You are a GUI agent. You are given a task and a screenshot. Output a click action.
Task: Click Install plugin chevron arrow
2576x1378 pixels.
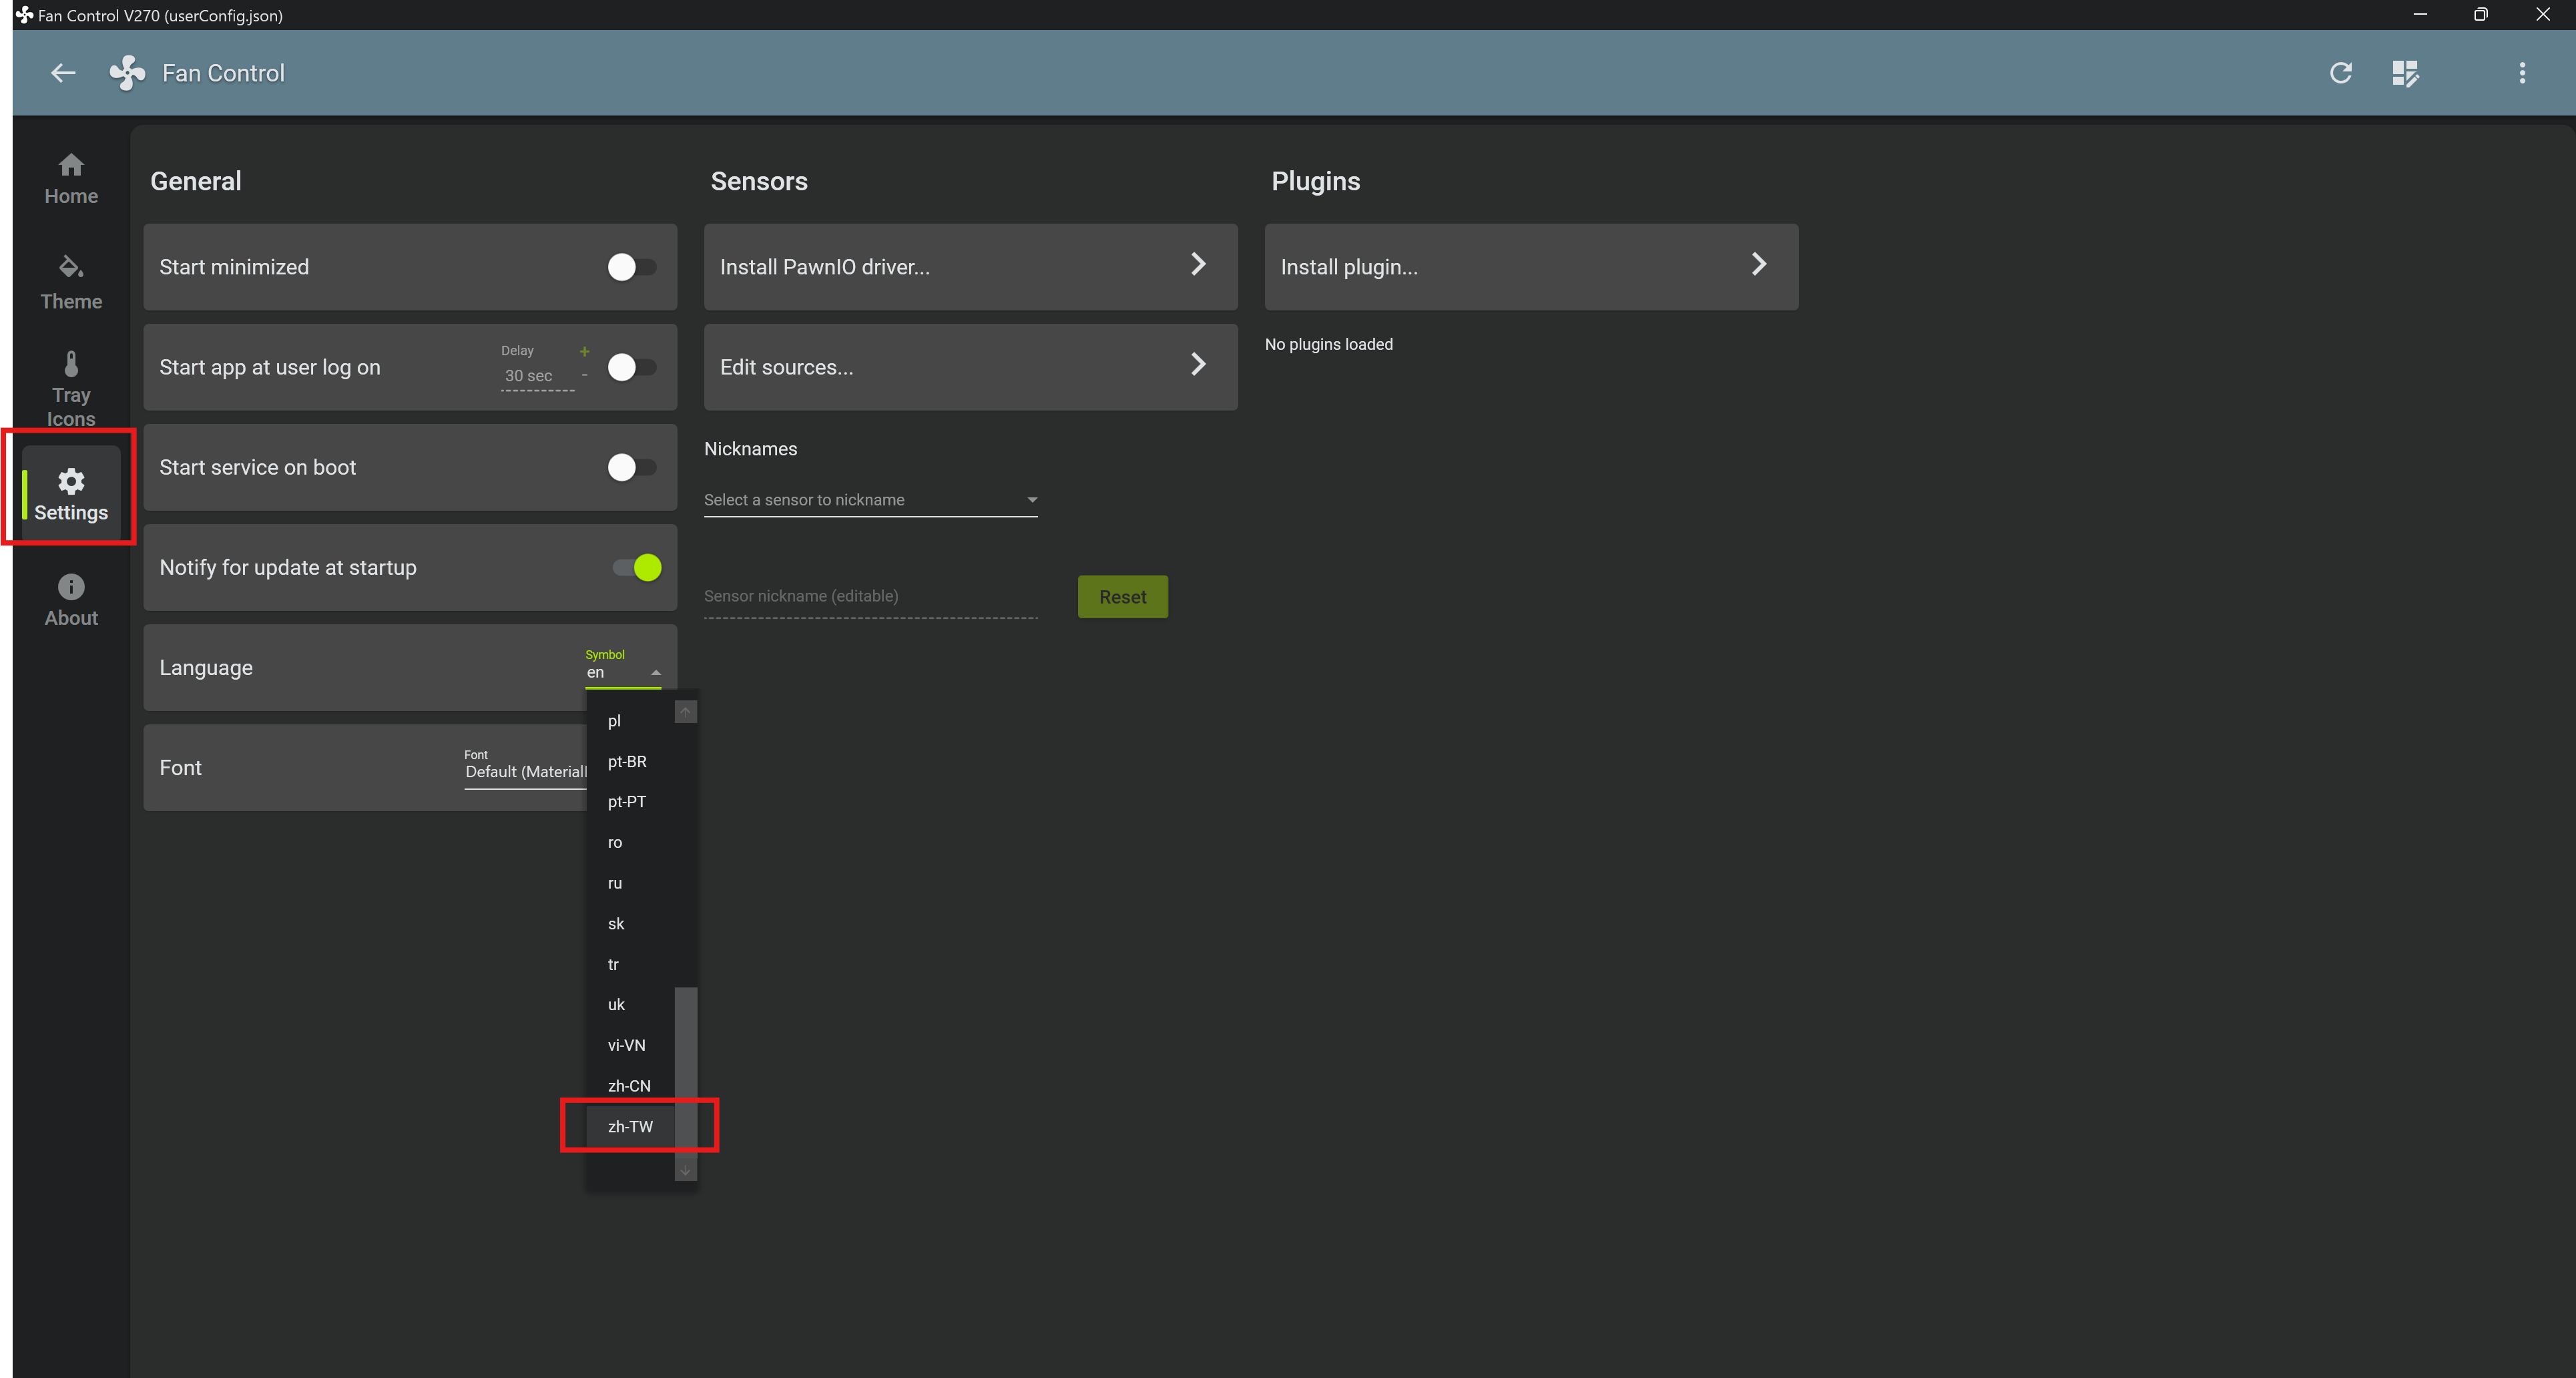click(1759, 265)
